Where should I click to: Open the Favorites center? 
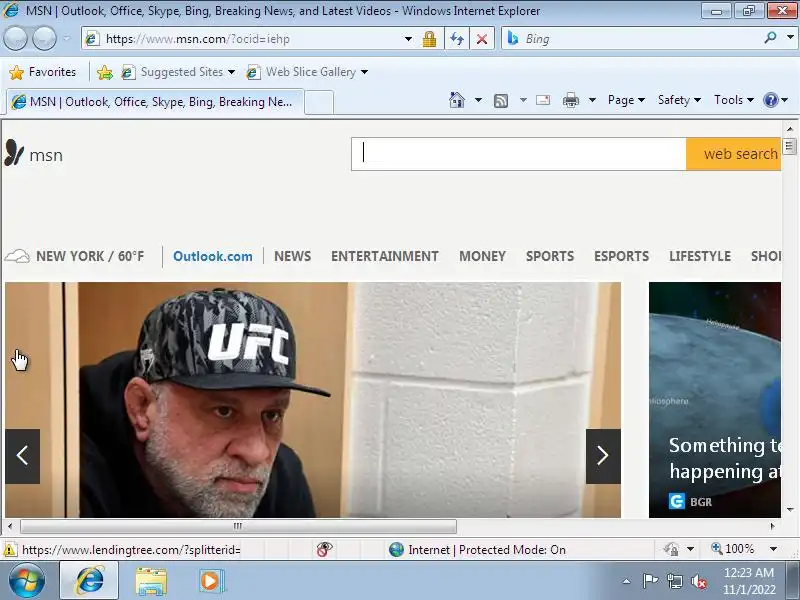42,72
